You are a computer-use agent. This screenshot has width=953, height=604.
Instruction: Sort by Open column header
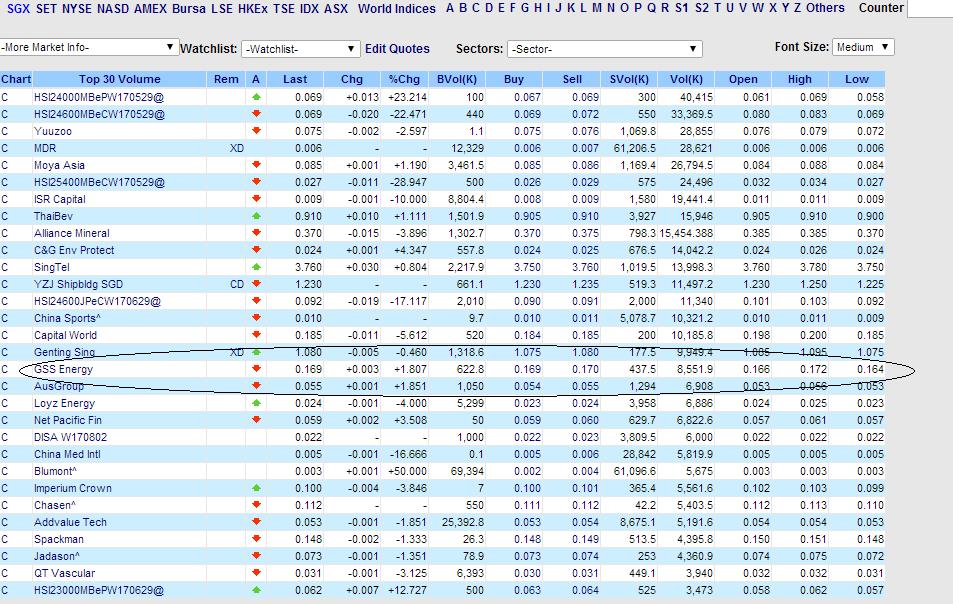[743, 80]
